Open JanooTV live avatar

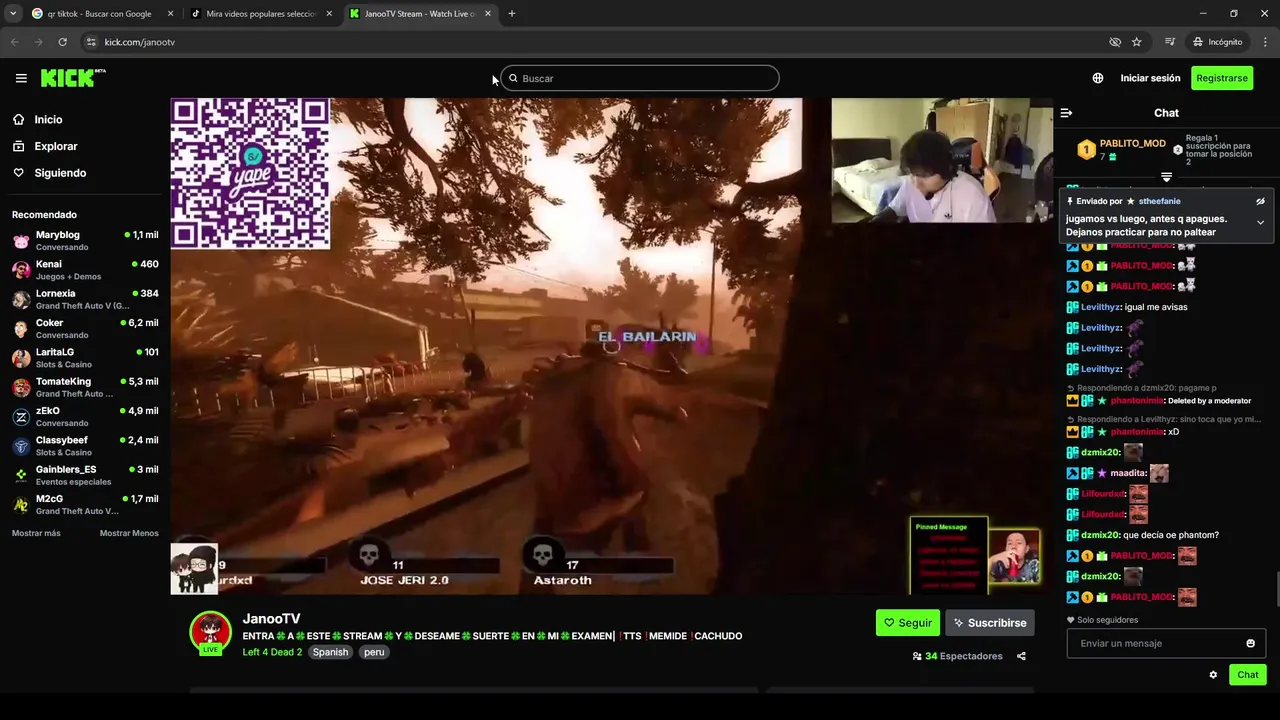pyautogui.click(x=210, y=632)
